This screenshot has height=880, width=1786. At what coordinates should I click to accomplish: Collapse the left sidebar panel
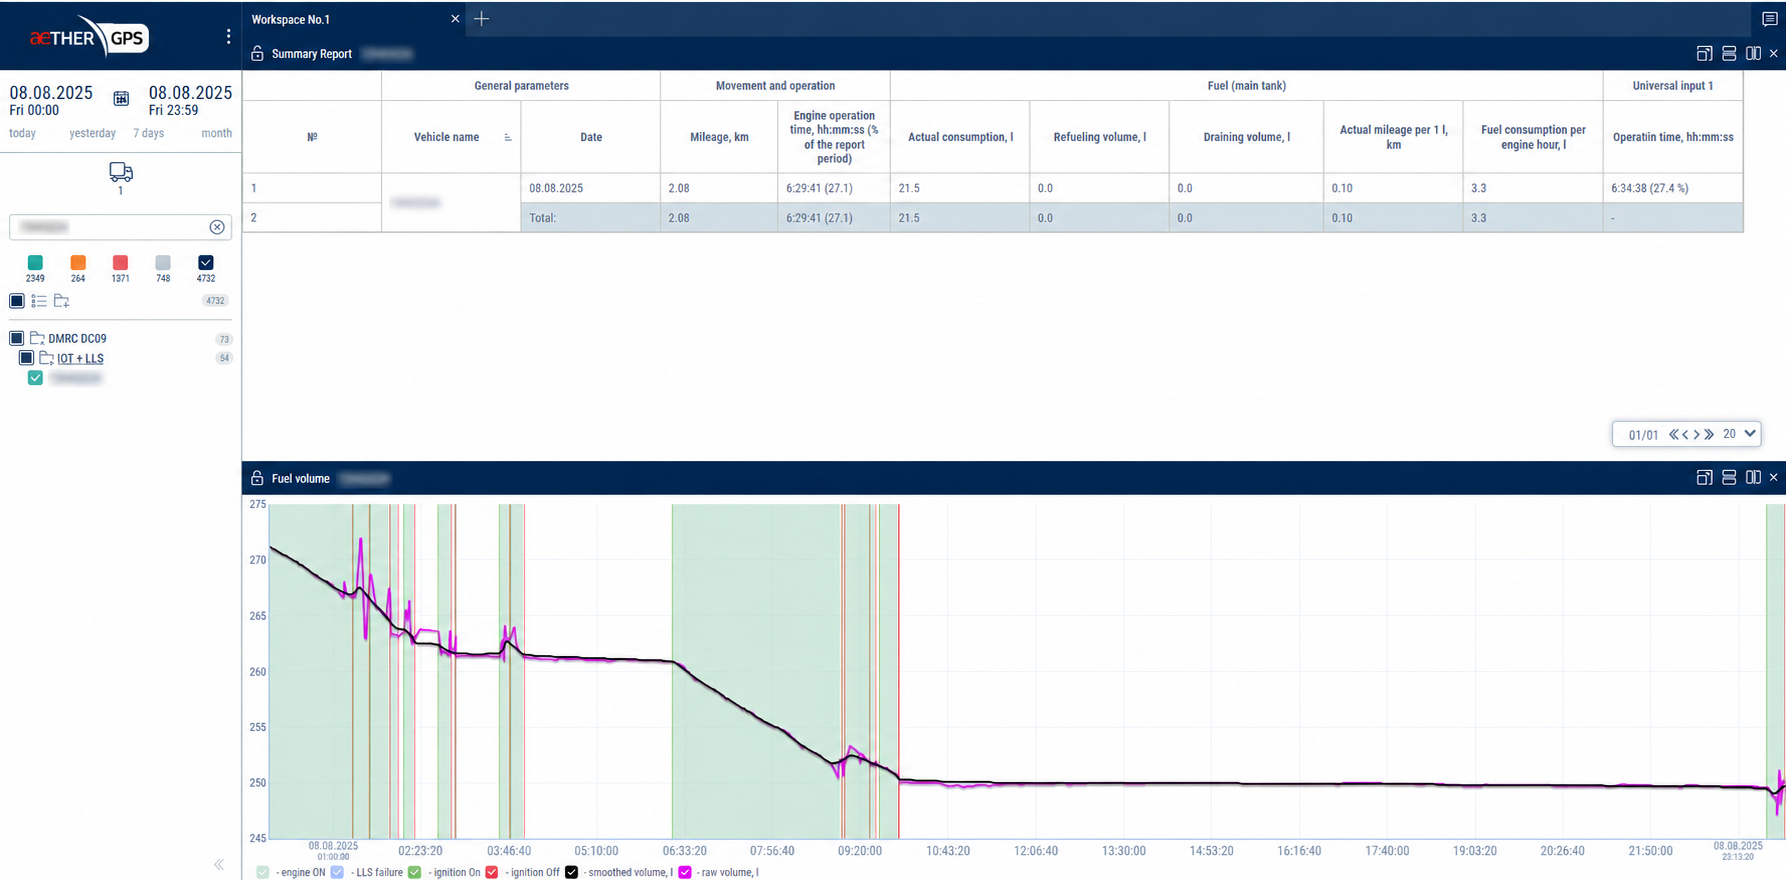219,864
